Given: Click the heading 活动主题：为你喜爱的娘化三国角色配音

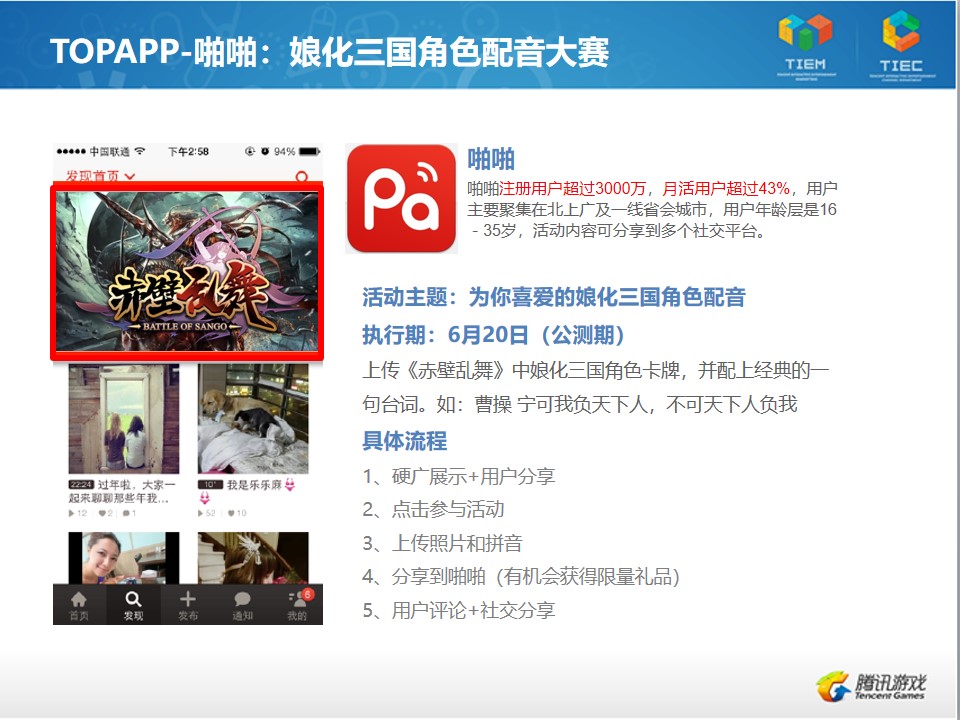Looking at the screenshot, I should (554, 297).
